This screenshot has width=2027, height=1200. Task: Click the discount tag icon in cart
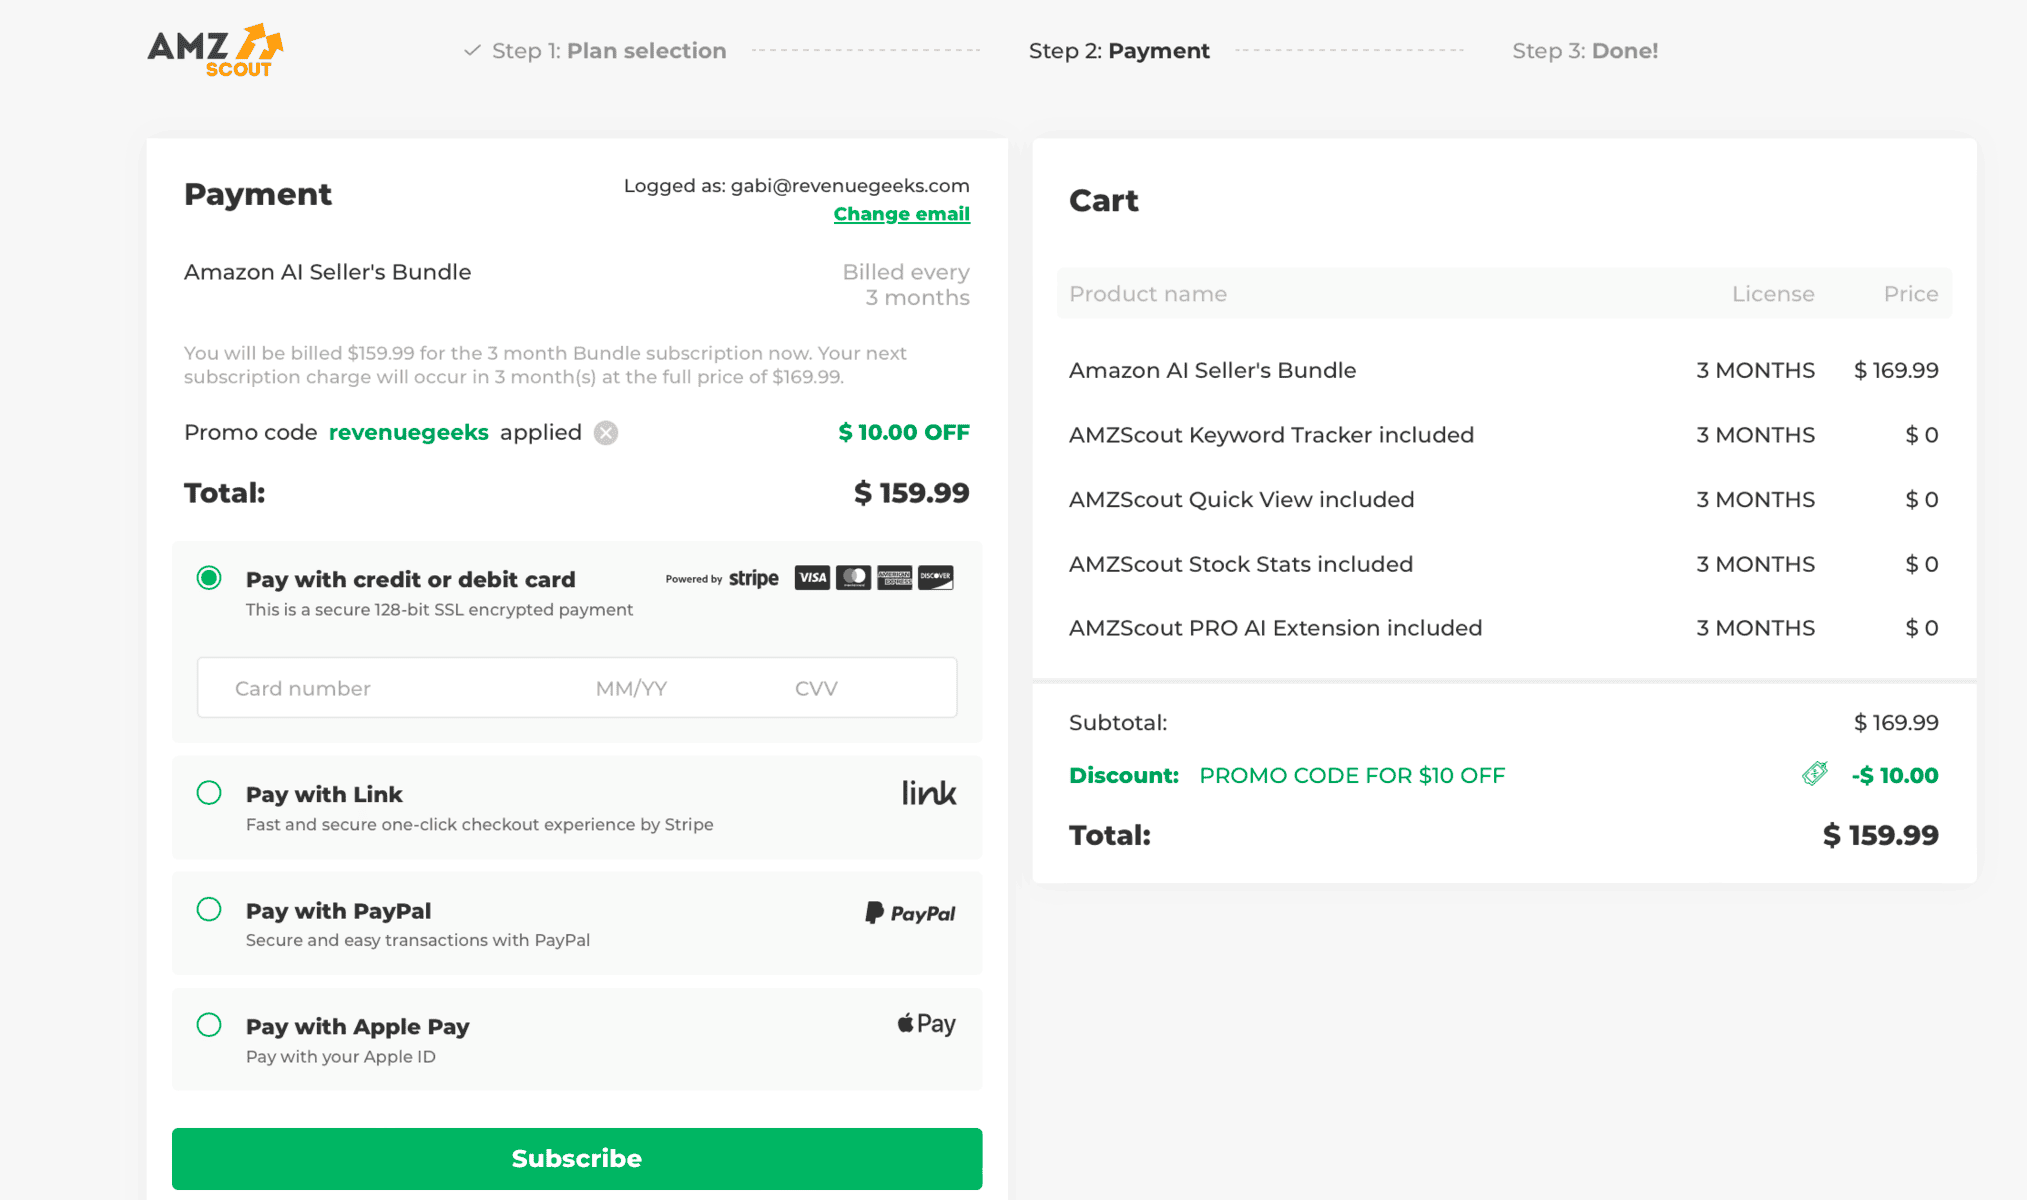pyautogui.click(x=1815, y=774)
